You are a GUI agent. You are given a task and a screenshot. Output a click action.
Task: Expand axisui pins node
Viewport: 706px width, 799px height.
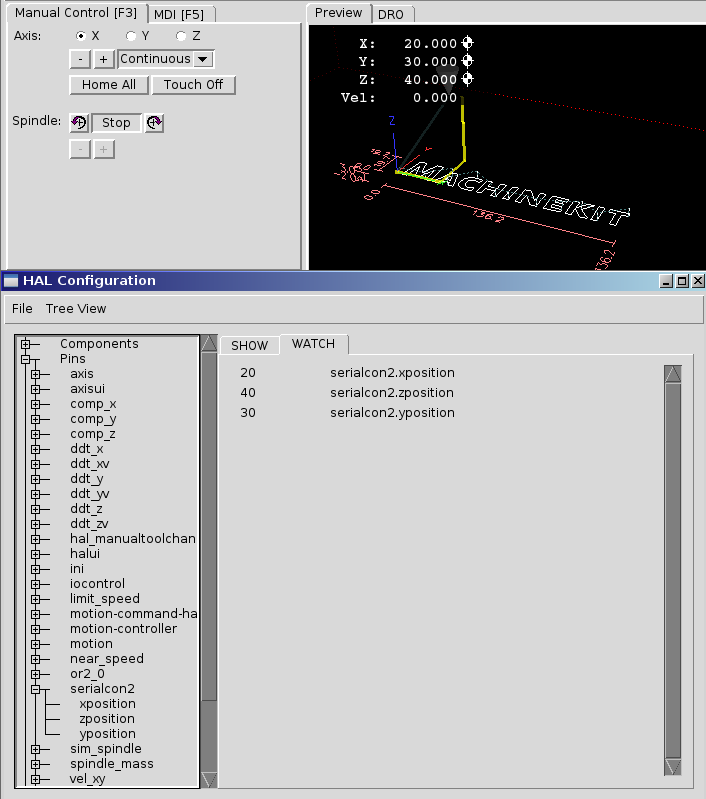(35, 389)
